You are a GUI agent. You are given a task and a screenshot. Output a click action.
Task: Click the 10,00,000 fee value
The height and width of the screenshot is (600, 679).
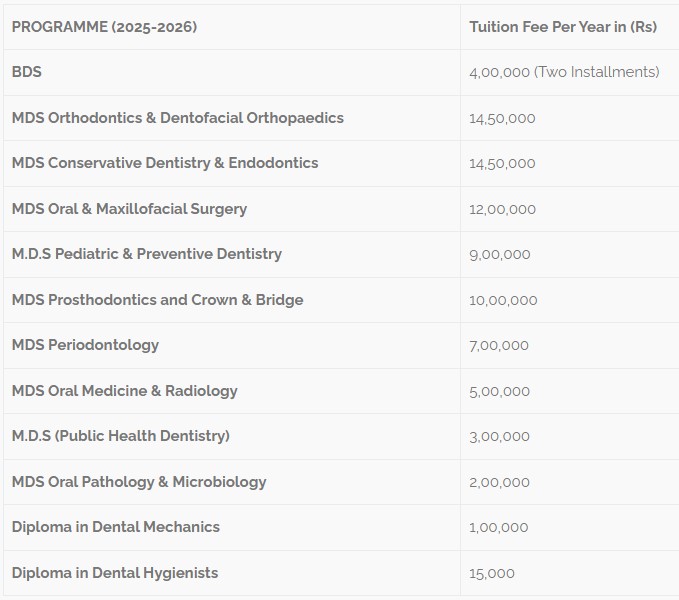(503, 300)
